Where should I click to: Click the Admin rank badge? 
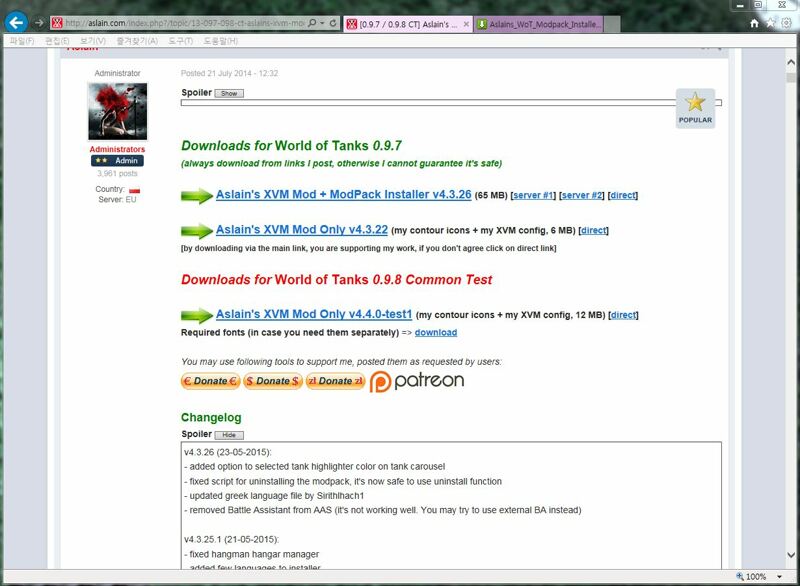point(117,161)
